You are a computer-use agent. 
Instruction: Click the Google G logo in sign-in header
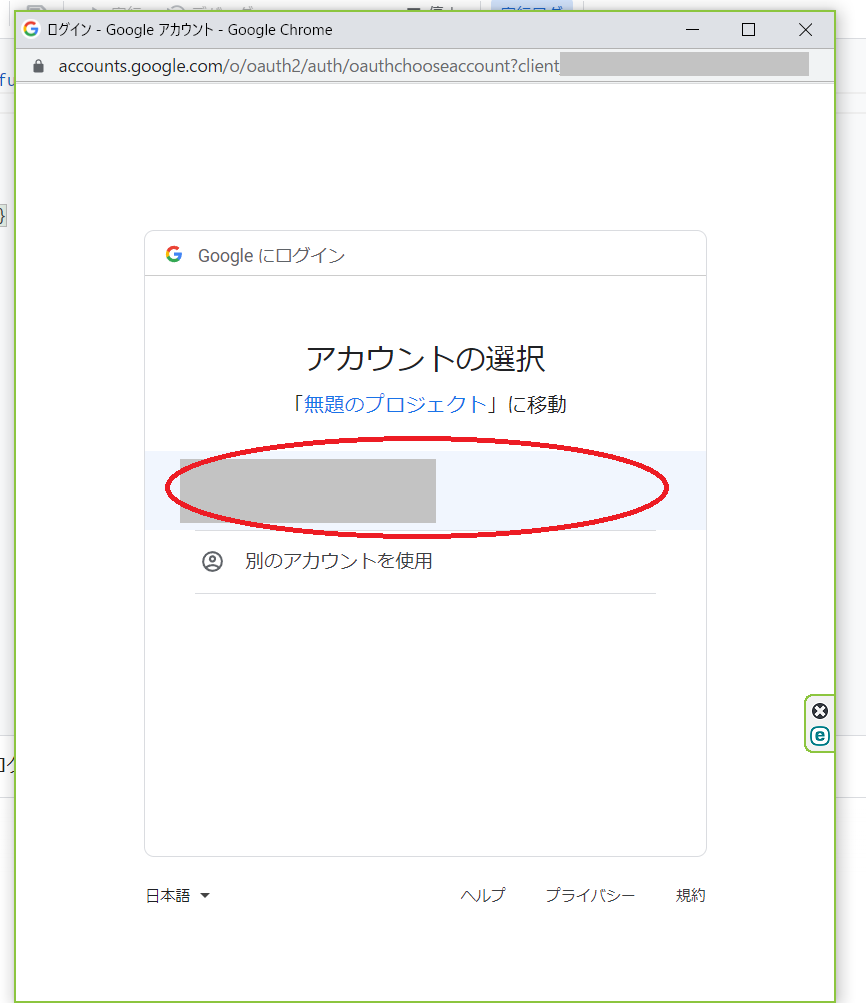(x=174, y=255)
